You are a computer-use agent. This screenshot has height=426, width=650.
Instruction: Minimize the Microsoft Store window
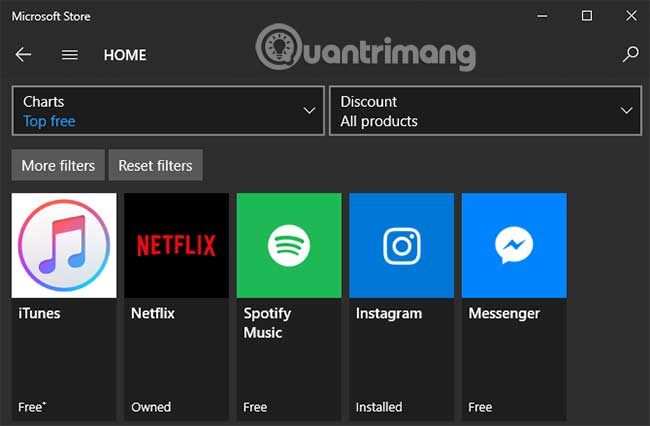542,16
